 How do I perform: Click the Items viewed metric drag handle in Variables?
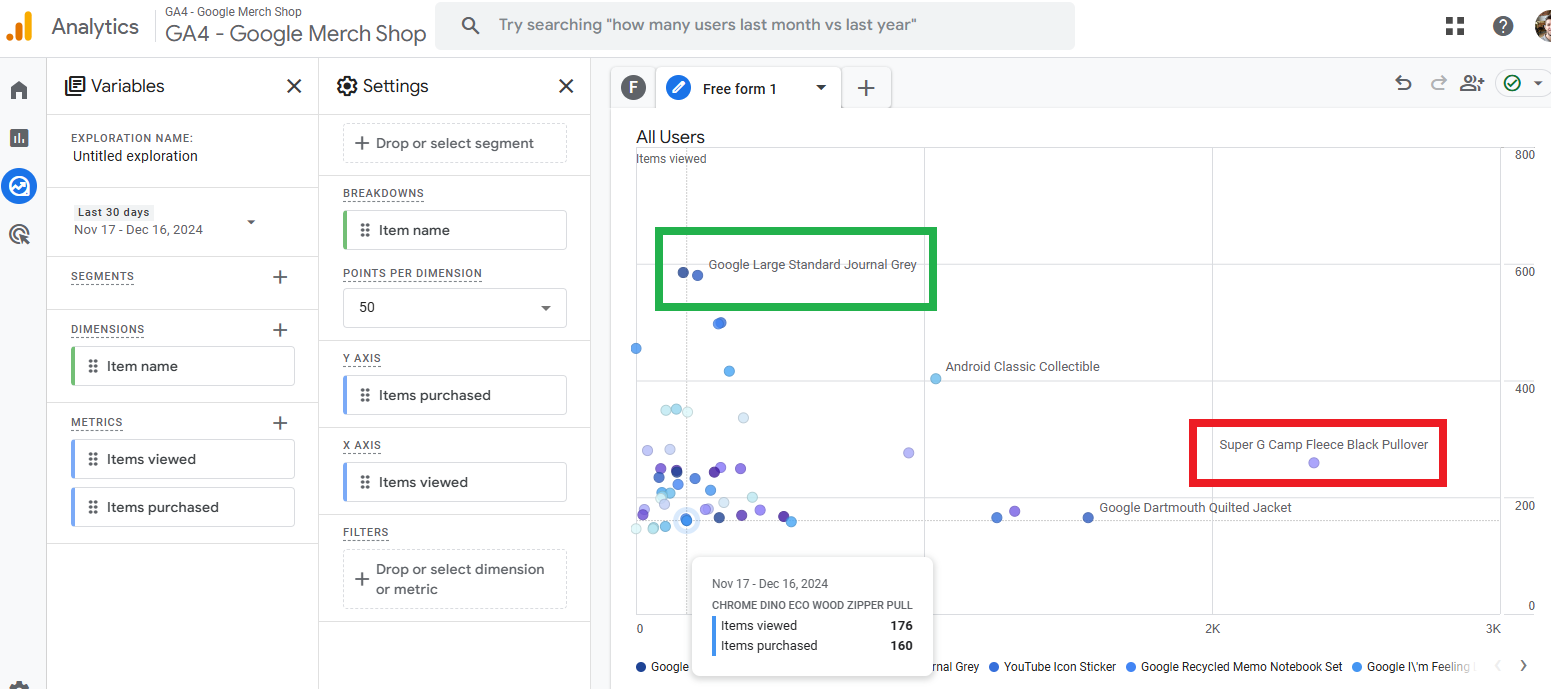pos(93,459)
